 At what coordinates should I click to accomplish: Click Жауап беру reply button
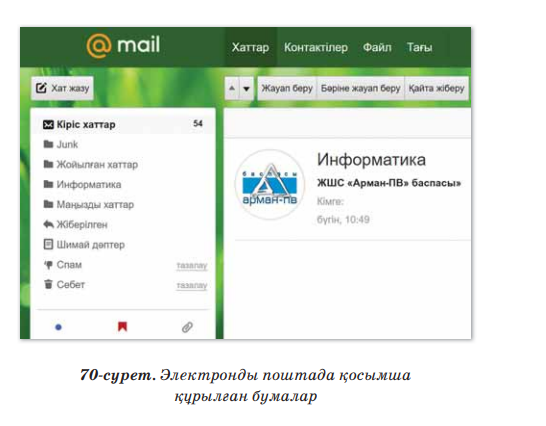pyautogui.click(x=287, y=88)
